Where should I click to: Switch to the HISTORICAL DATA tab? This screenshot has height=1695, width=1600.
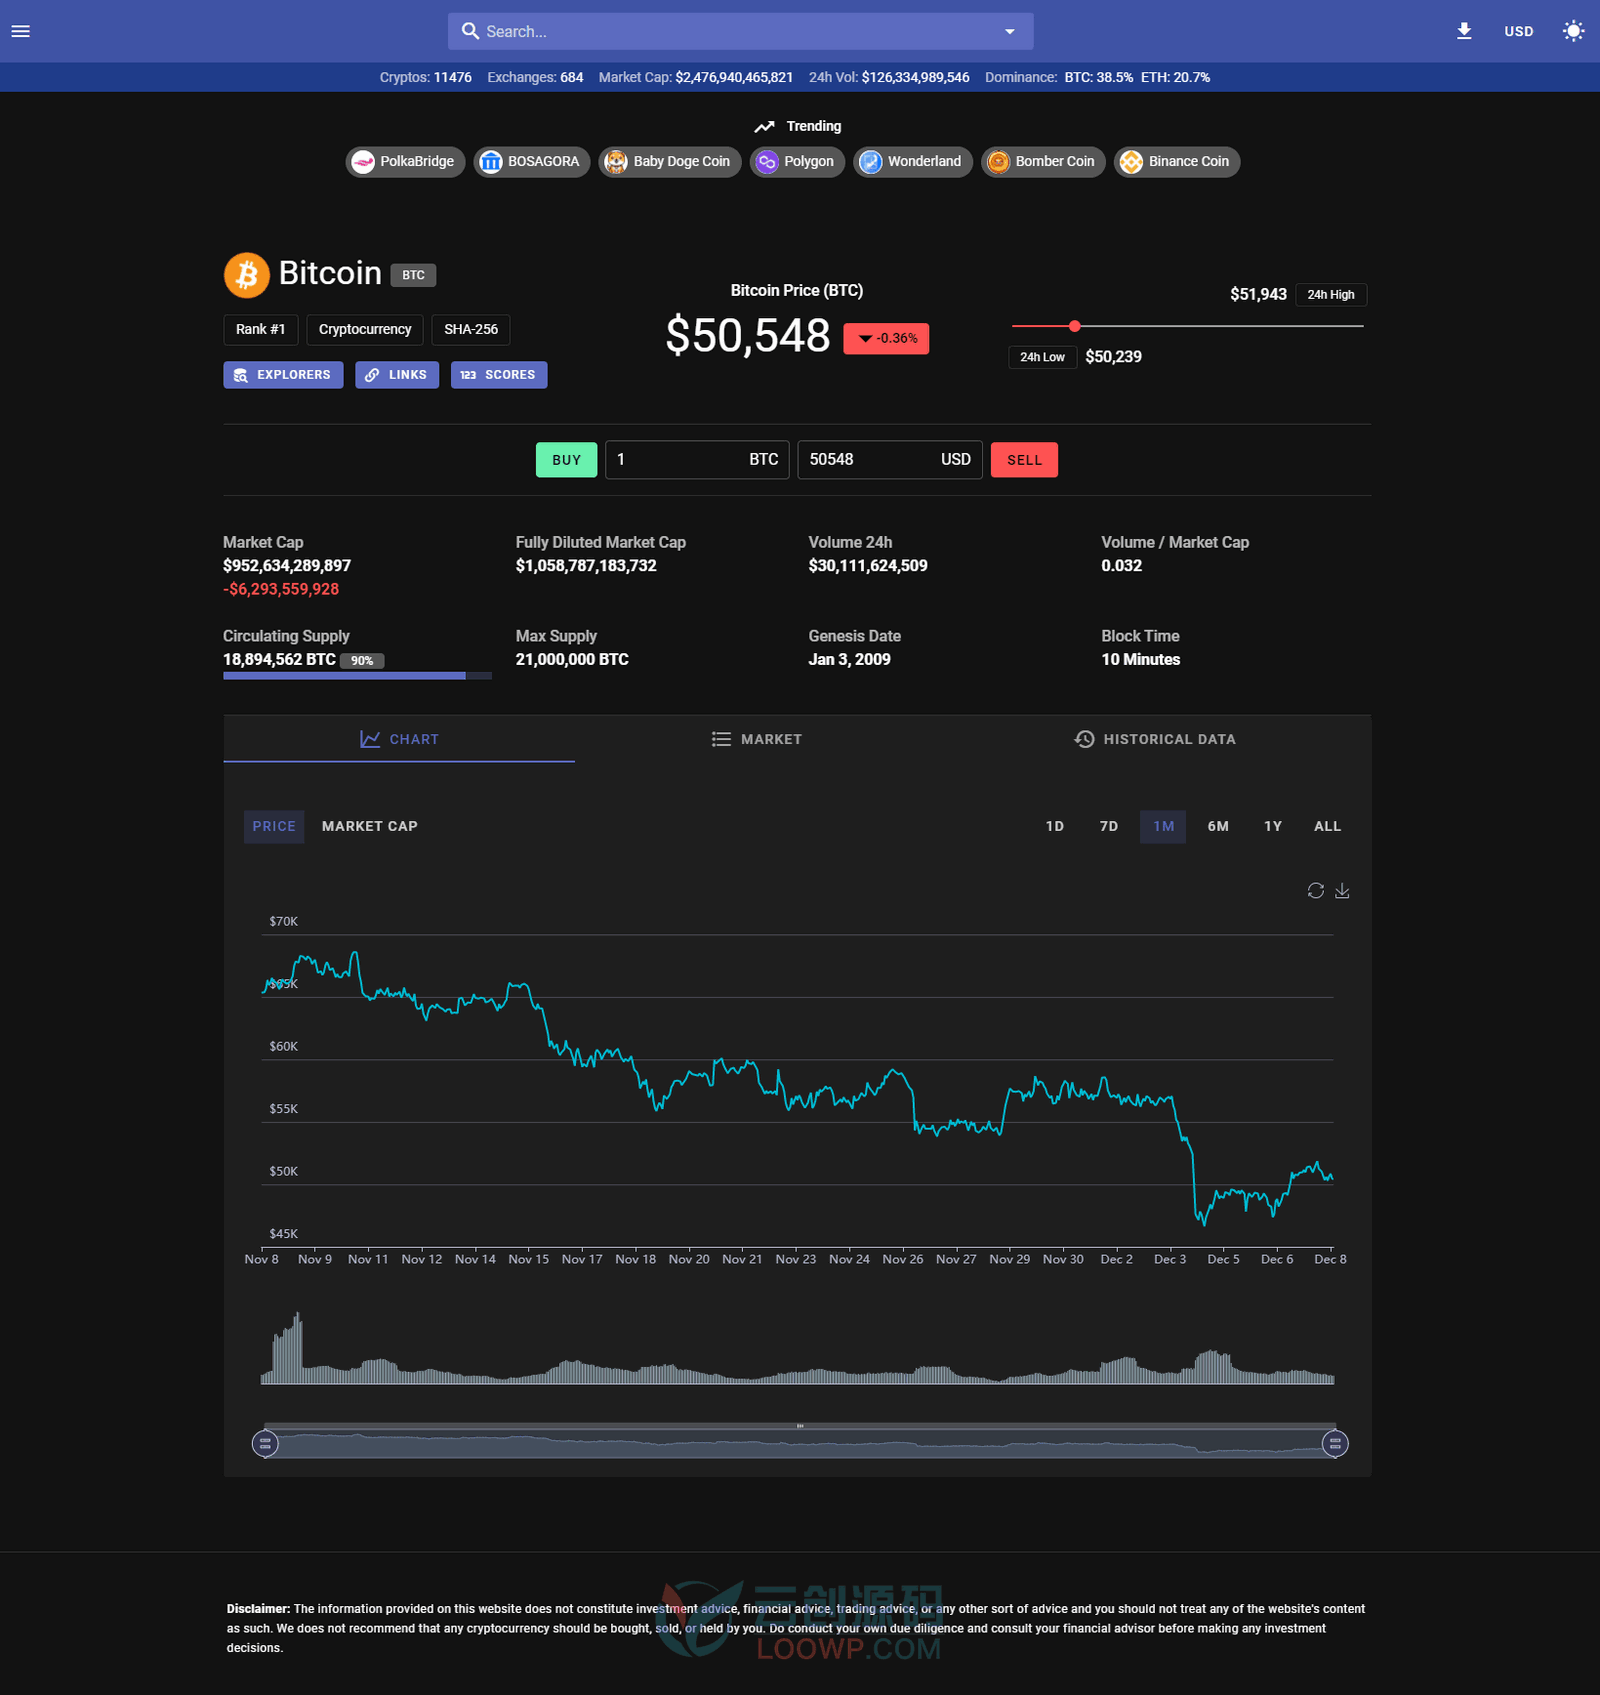(x=1155, y=739)
